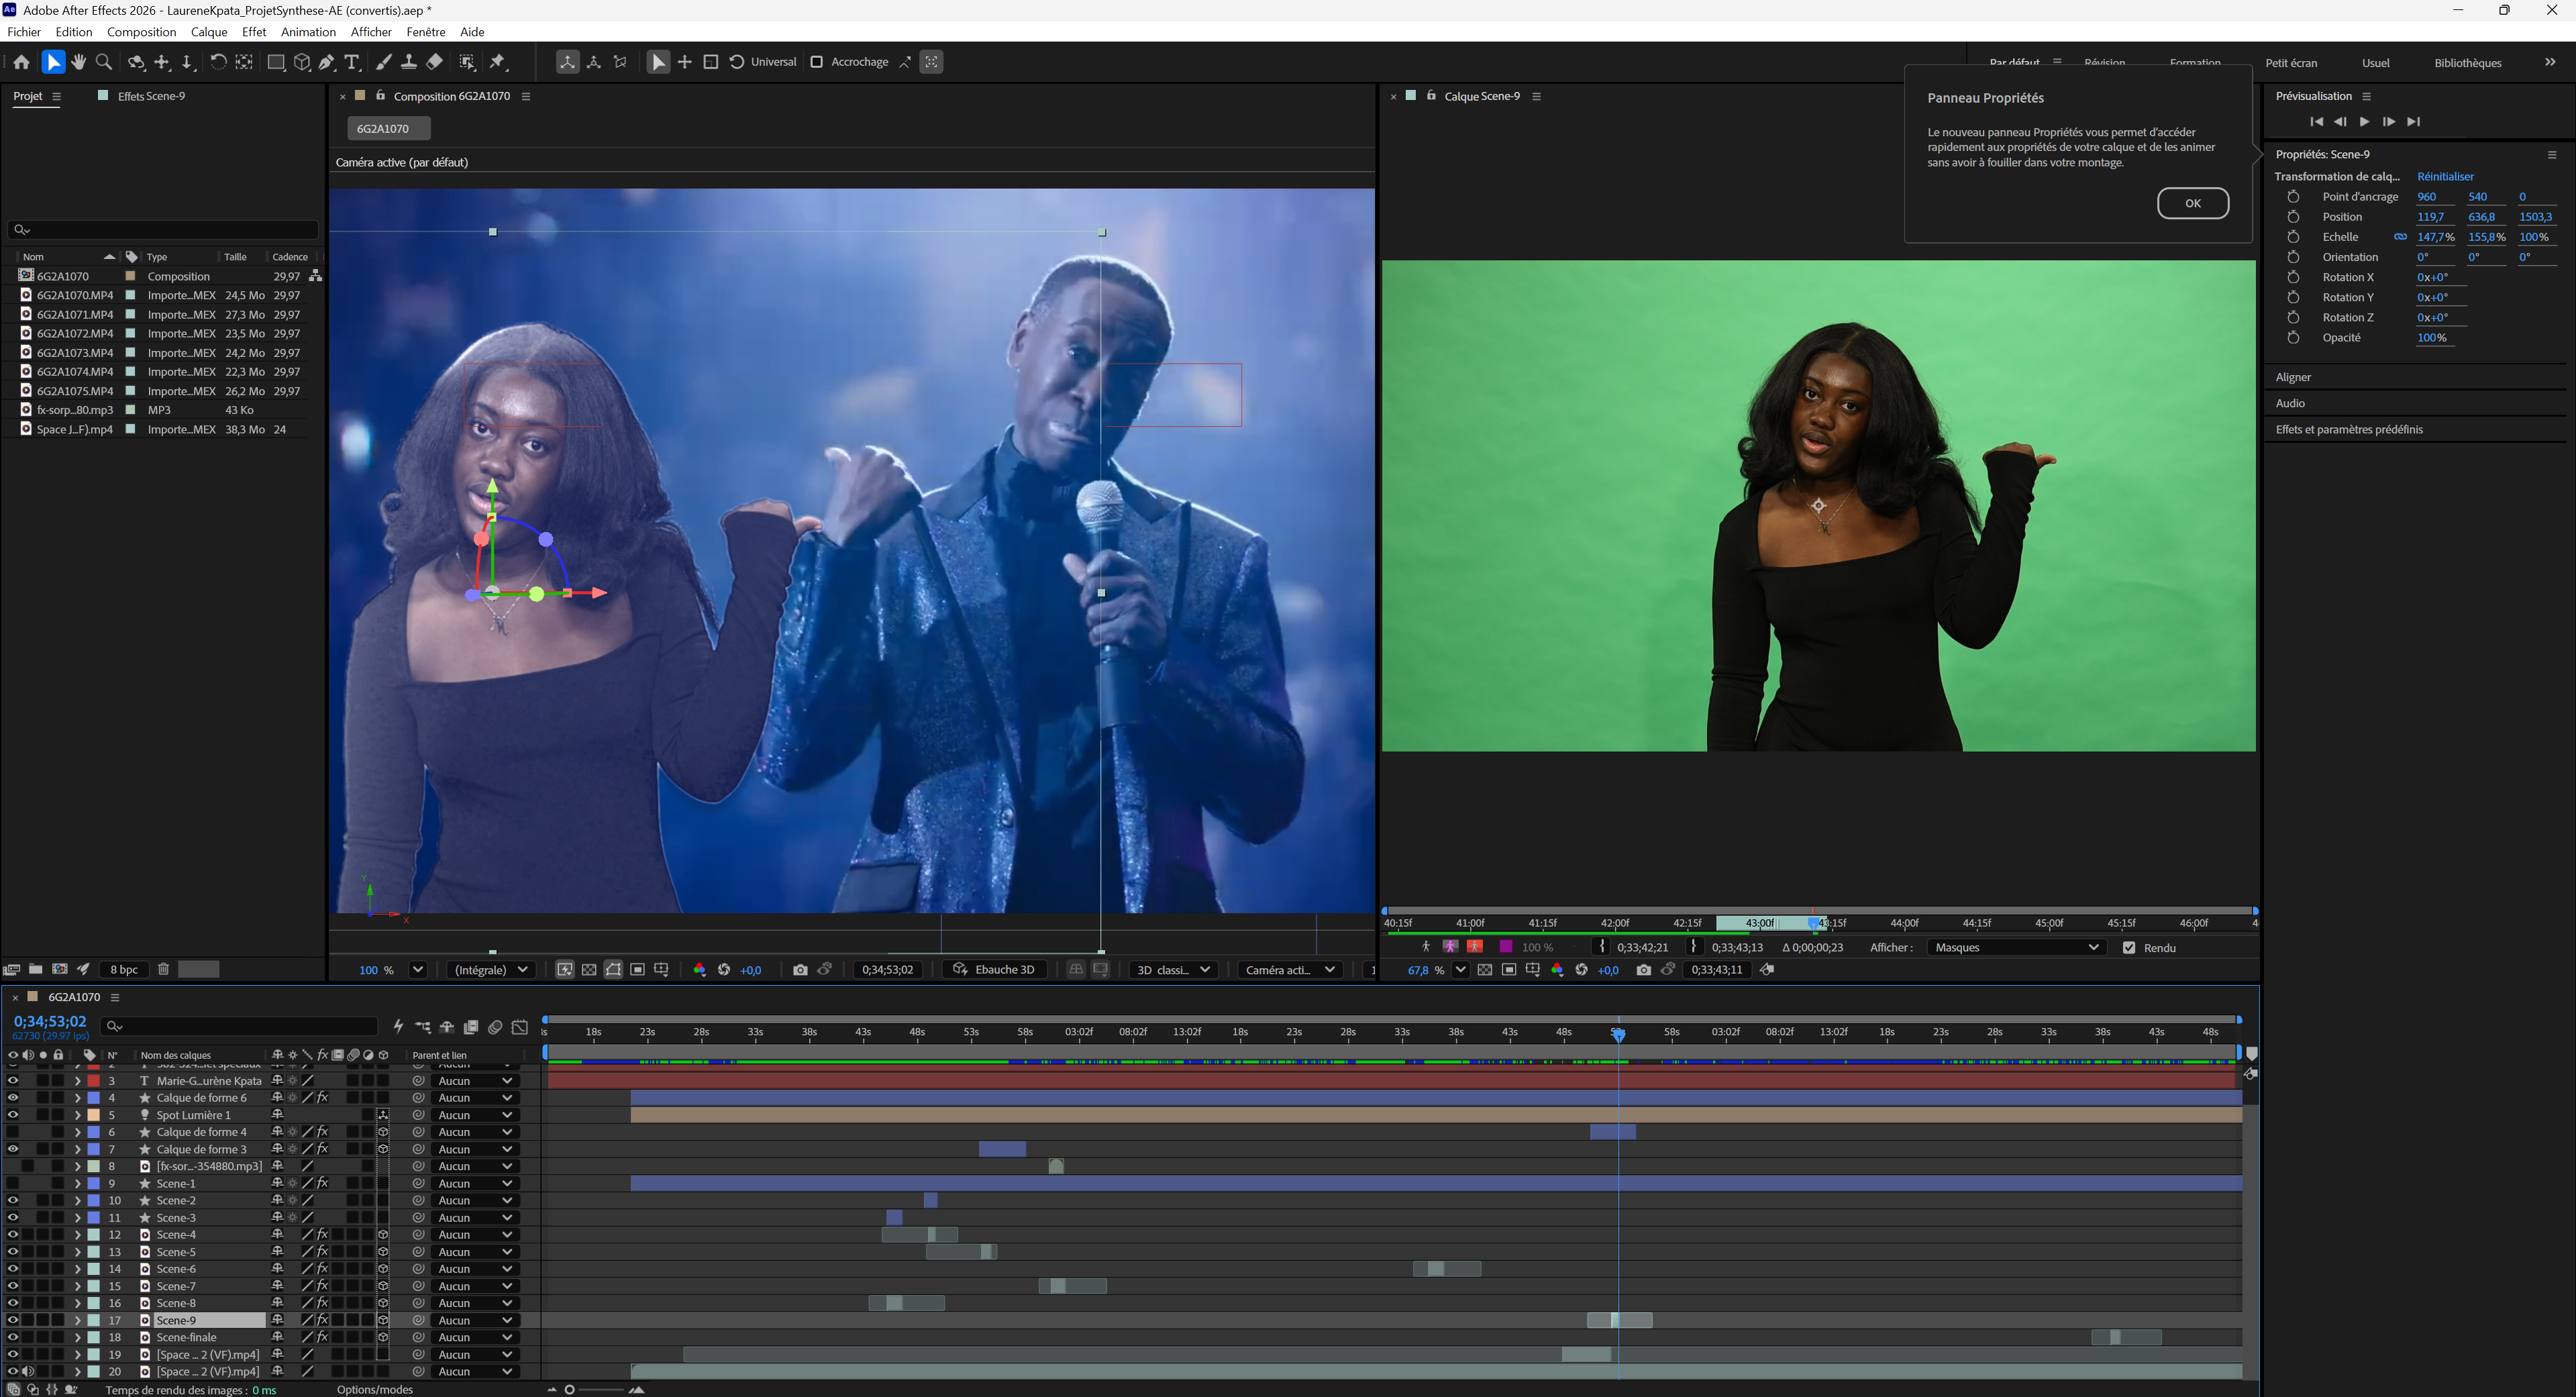Open the Animation menu

click(x=308, y=32)
